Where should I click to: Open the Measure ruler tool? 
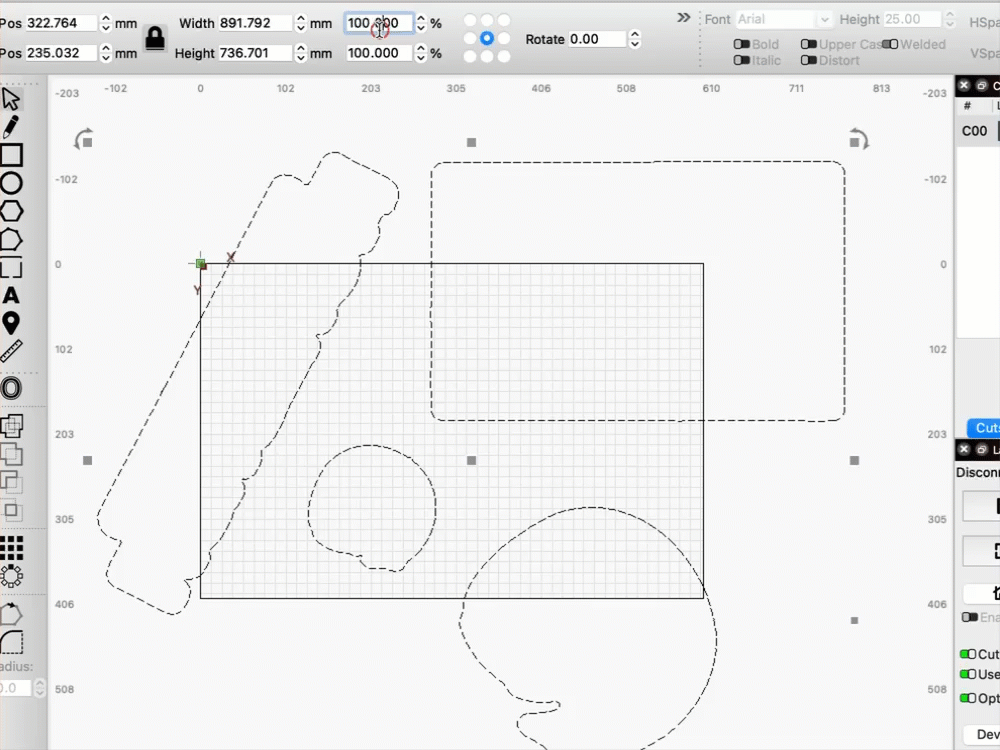click(x=11, y=351)
